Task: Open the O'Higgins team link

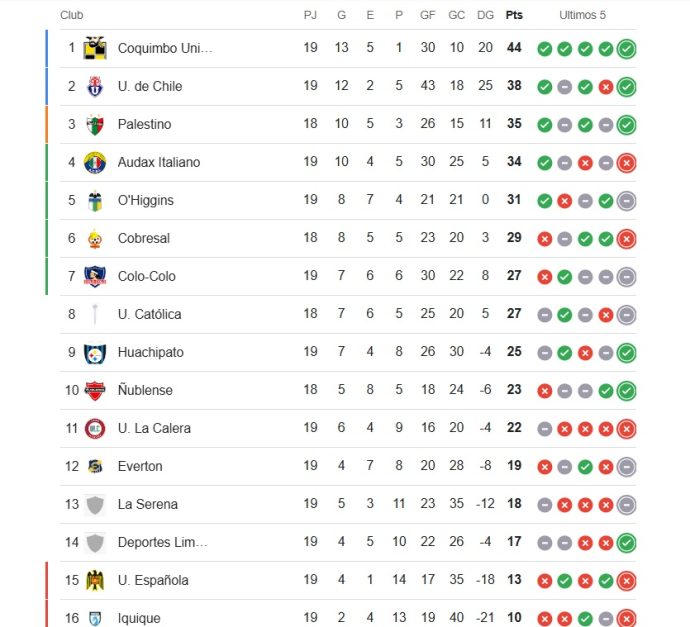Action: coord(146,200)
